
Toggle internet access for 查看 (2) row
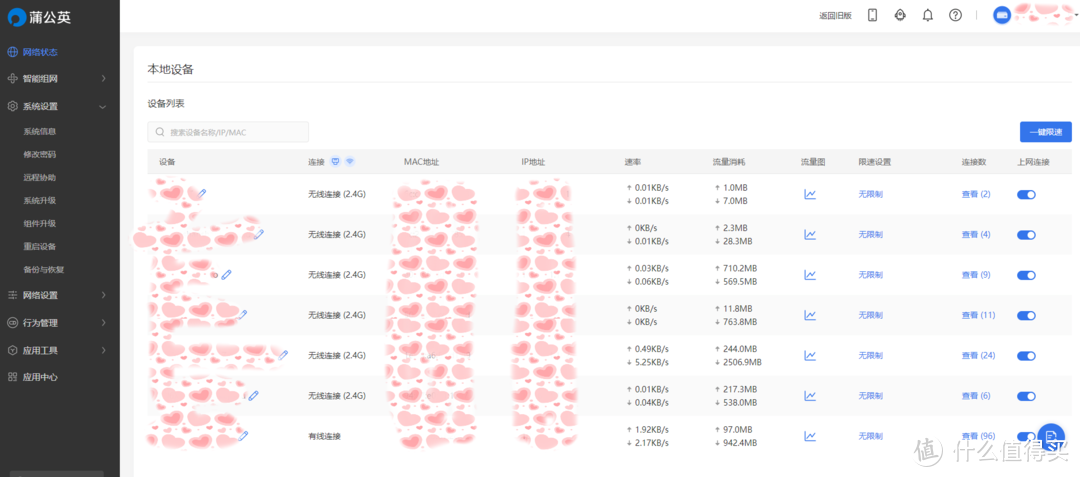click(1026, 195)
